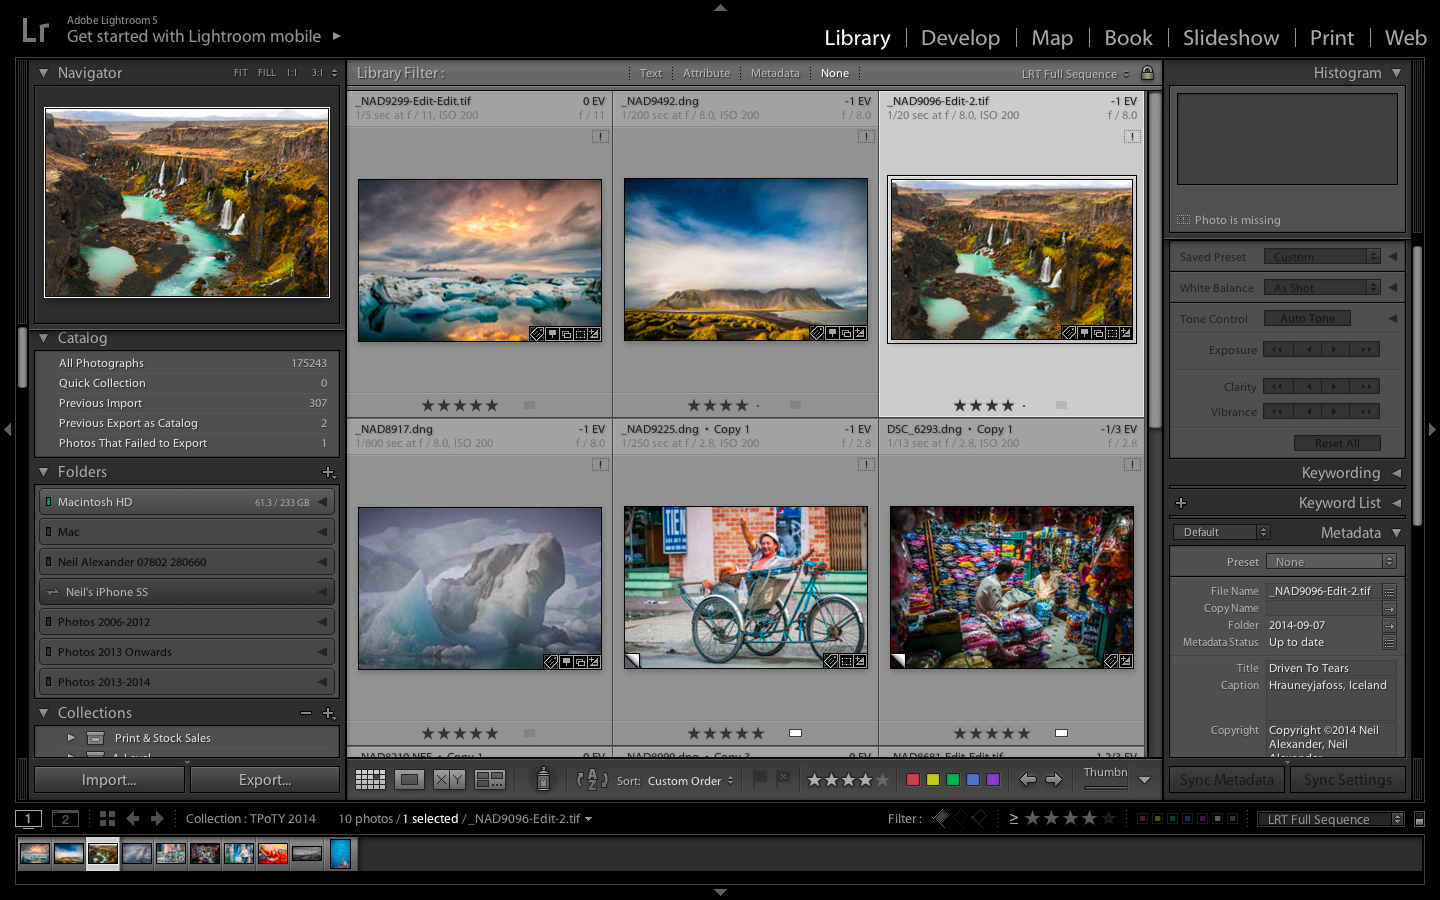Image resolution: width=1440 pixels, height=900 pixels.
Task: Filter by flagged status icon
Action: tap(941, 818)
